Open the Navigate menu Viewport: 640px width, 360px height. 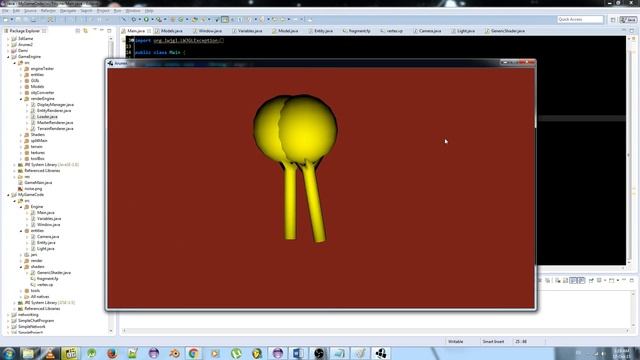(x=68, y=11)
